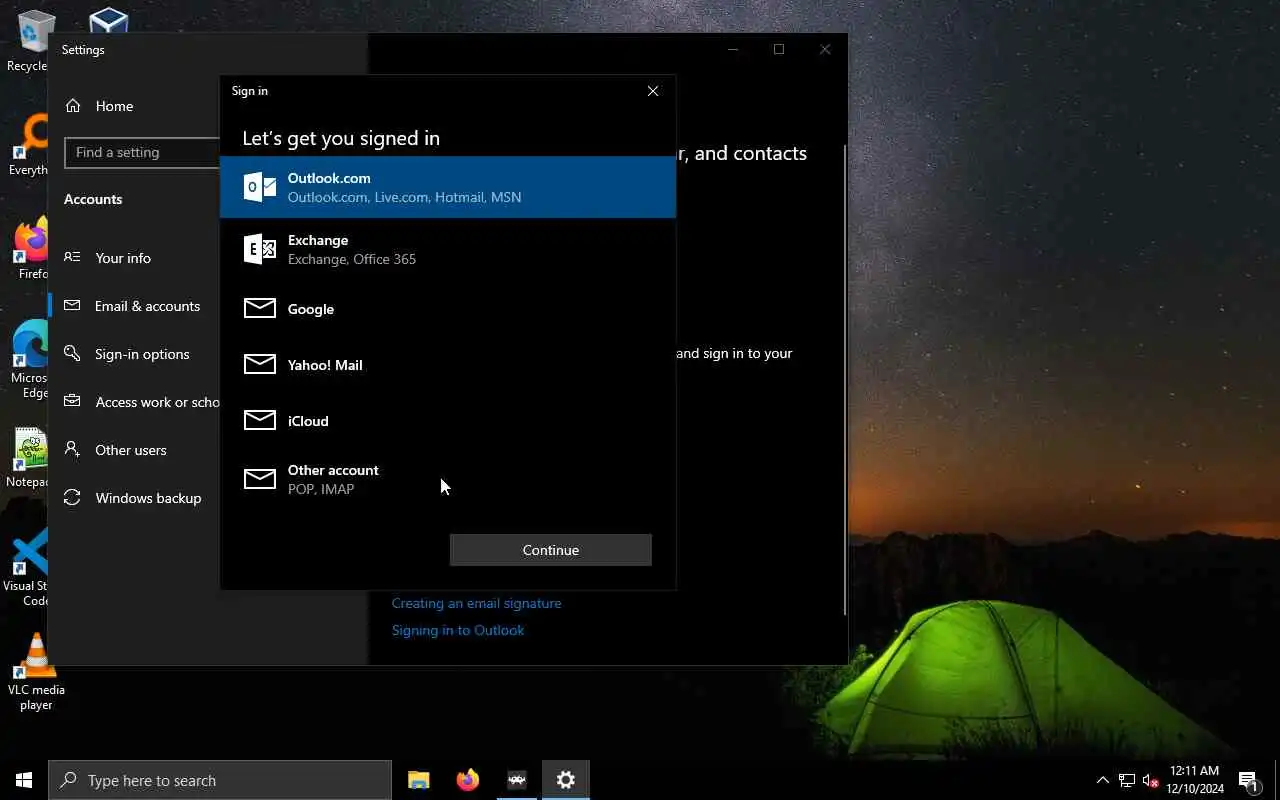Launch Firefox from the taskbar

[x=467, y=780]
